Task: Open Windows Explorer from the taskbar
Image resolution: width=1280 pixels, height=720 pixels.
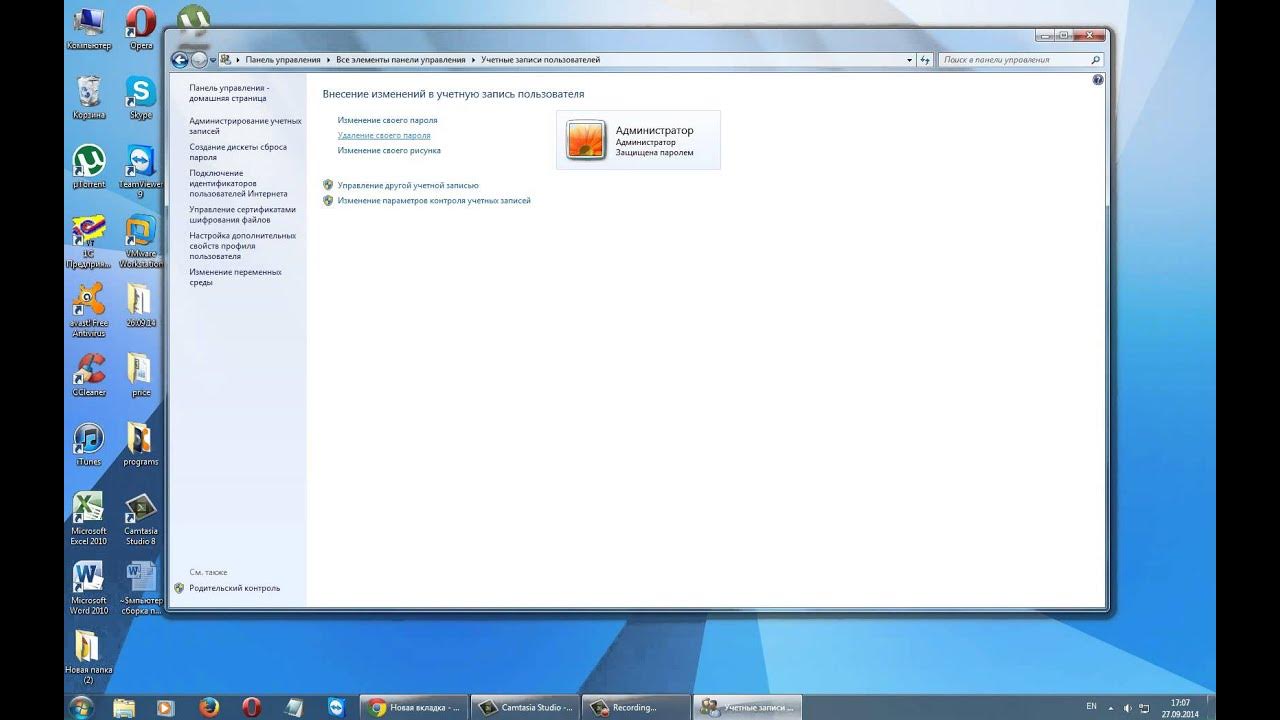Action: pos(124,707)
